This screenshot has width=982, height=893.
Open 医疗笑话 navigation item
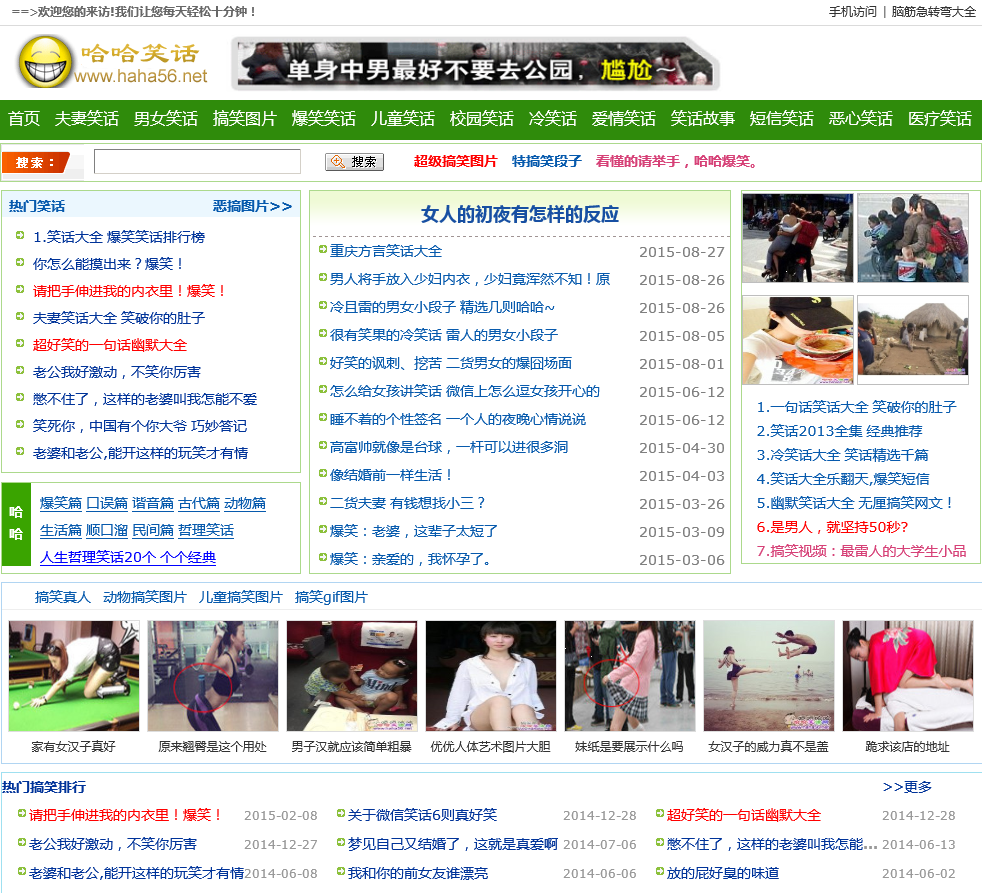pos(939,118)
